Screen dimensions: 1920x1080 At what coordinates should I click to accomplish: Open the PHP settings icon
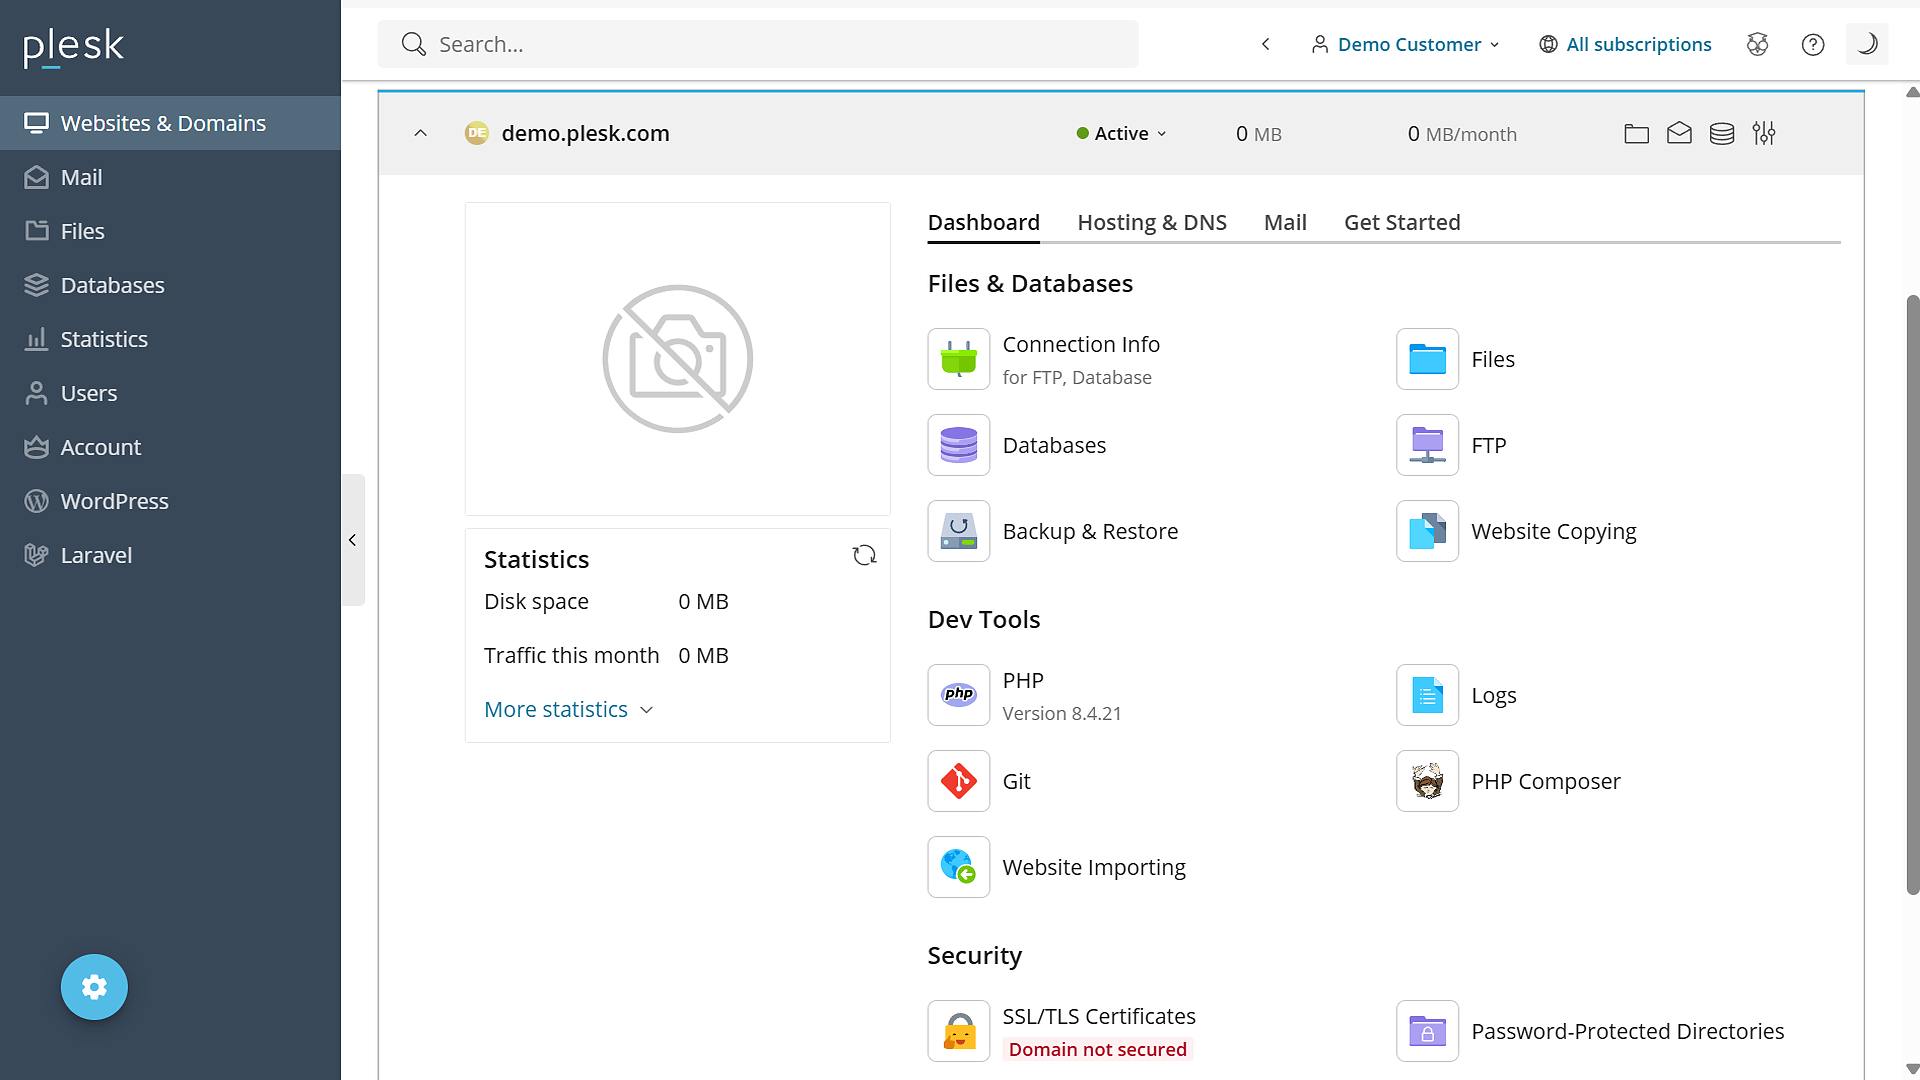(958, 695)
